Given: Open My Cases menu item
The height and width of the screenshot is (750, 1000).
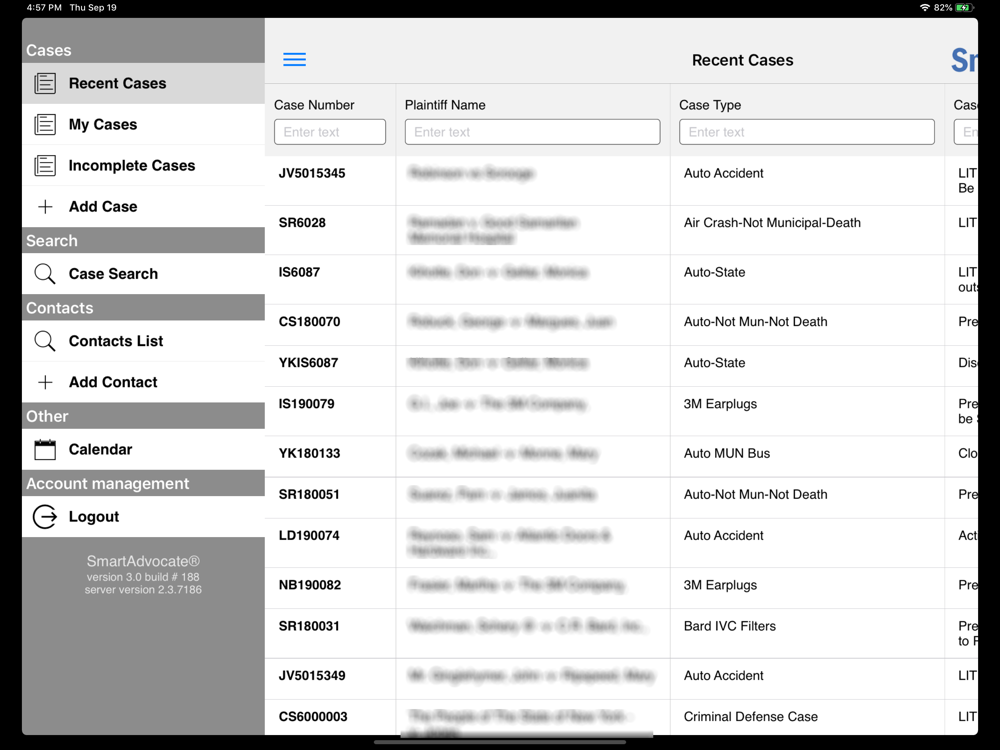Looking at the screenshot, I should [x=143, y=124].
